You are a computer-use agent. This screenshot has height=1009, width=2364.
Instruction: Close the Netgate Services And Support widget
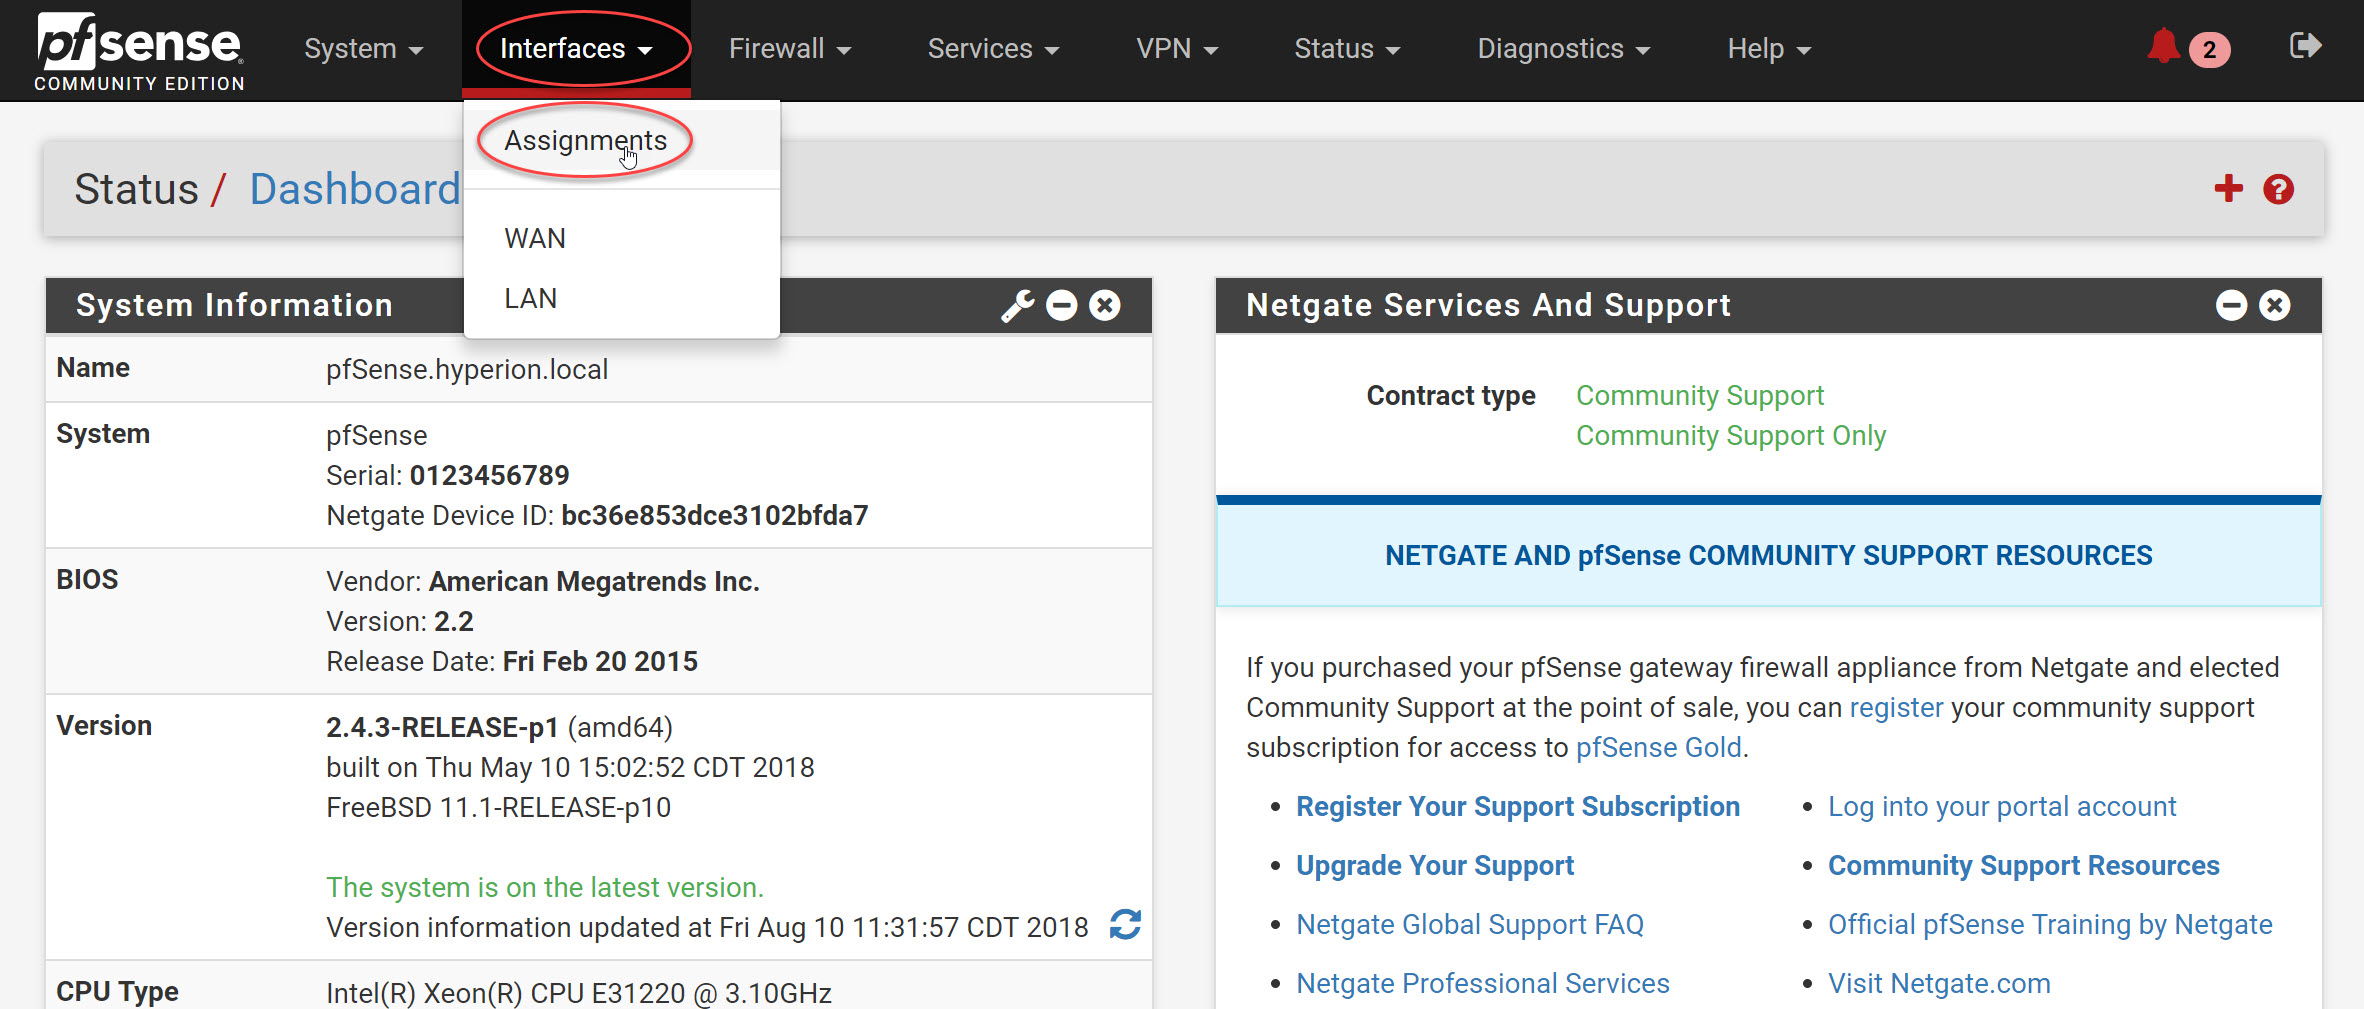2275,305
